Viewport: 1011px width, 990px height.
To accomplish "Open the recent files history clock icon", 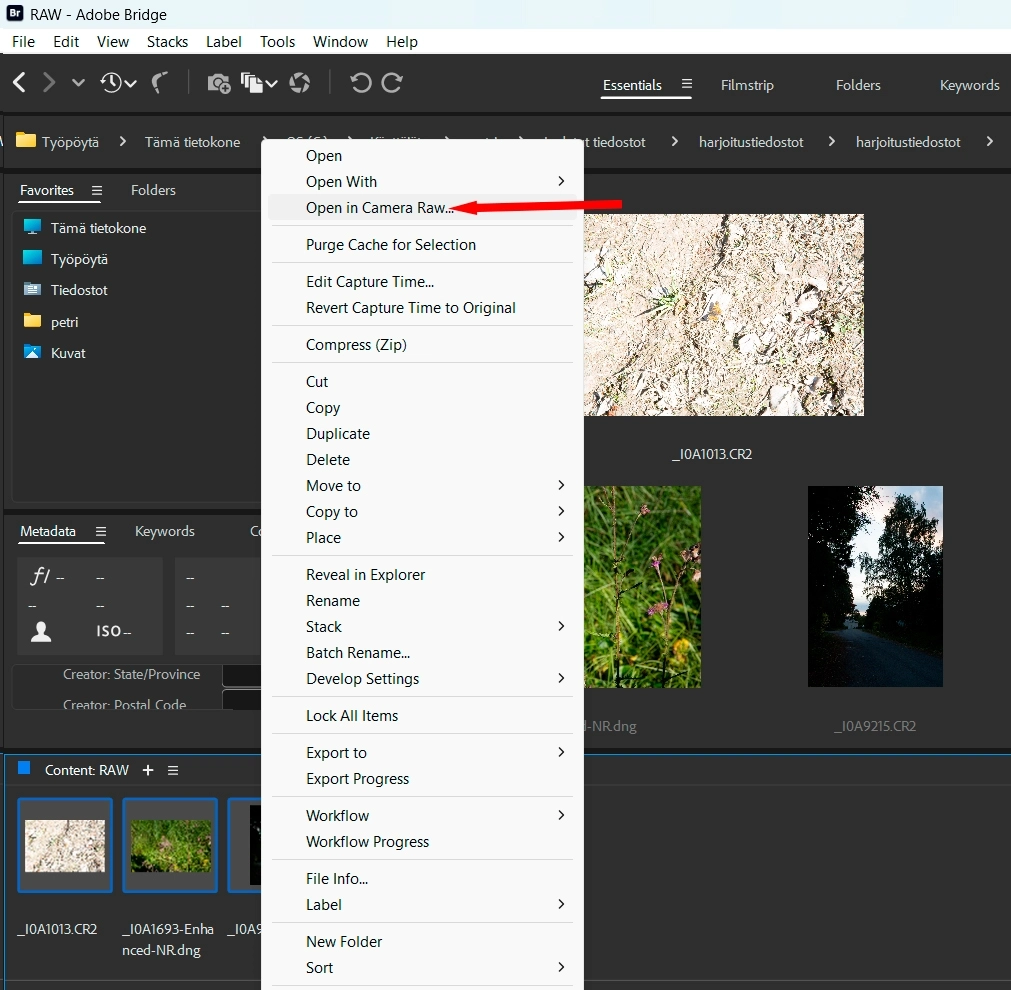I will point(111,83).
